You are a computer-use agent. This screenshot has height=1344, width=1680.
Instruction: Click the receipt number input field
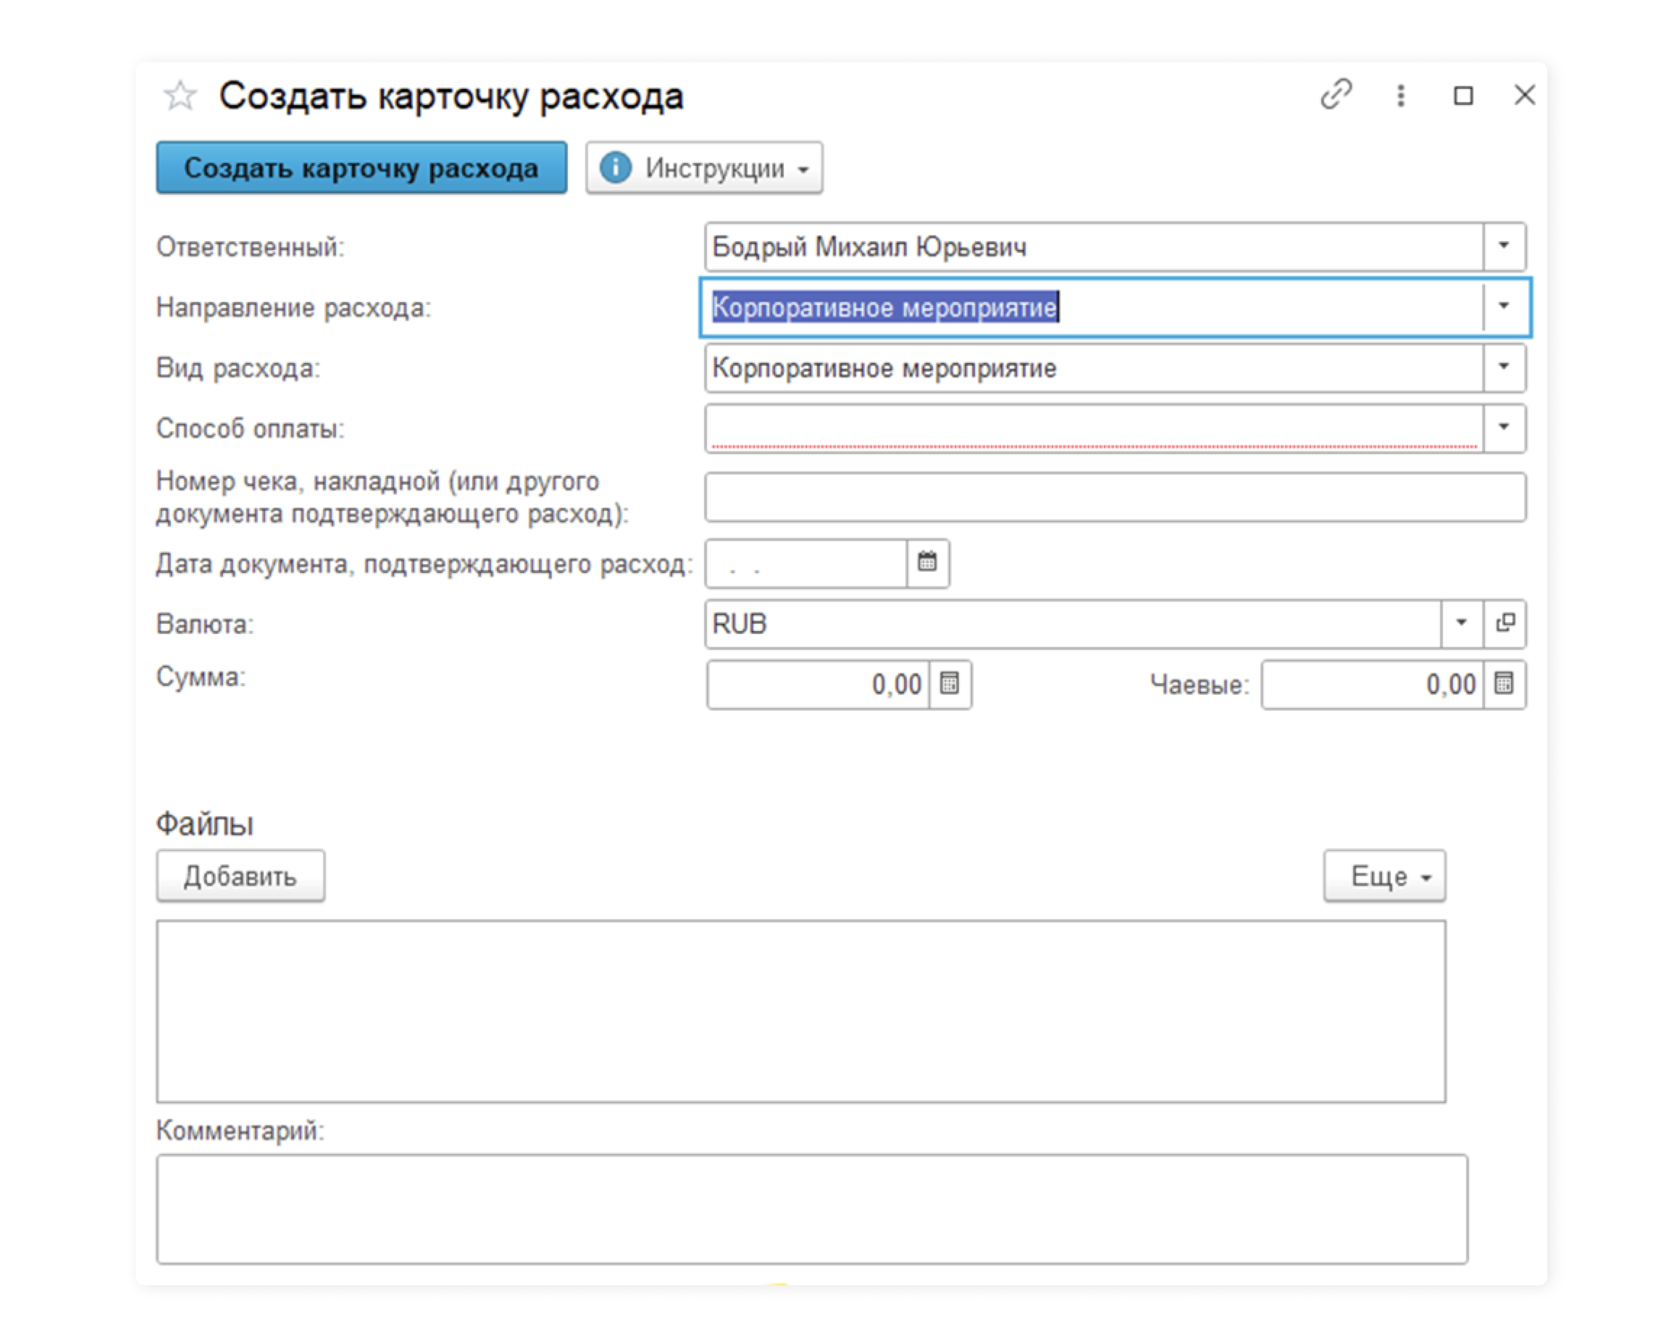click(x=1115, y=497)
